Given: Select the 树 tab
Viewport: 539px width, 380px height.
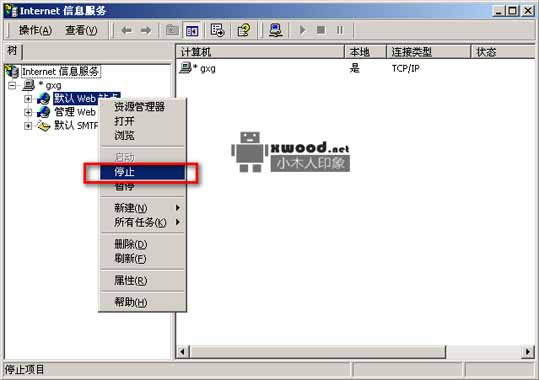Looking at the screenshot, I should (x=13, y=51).
